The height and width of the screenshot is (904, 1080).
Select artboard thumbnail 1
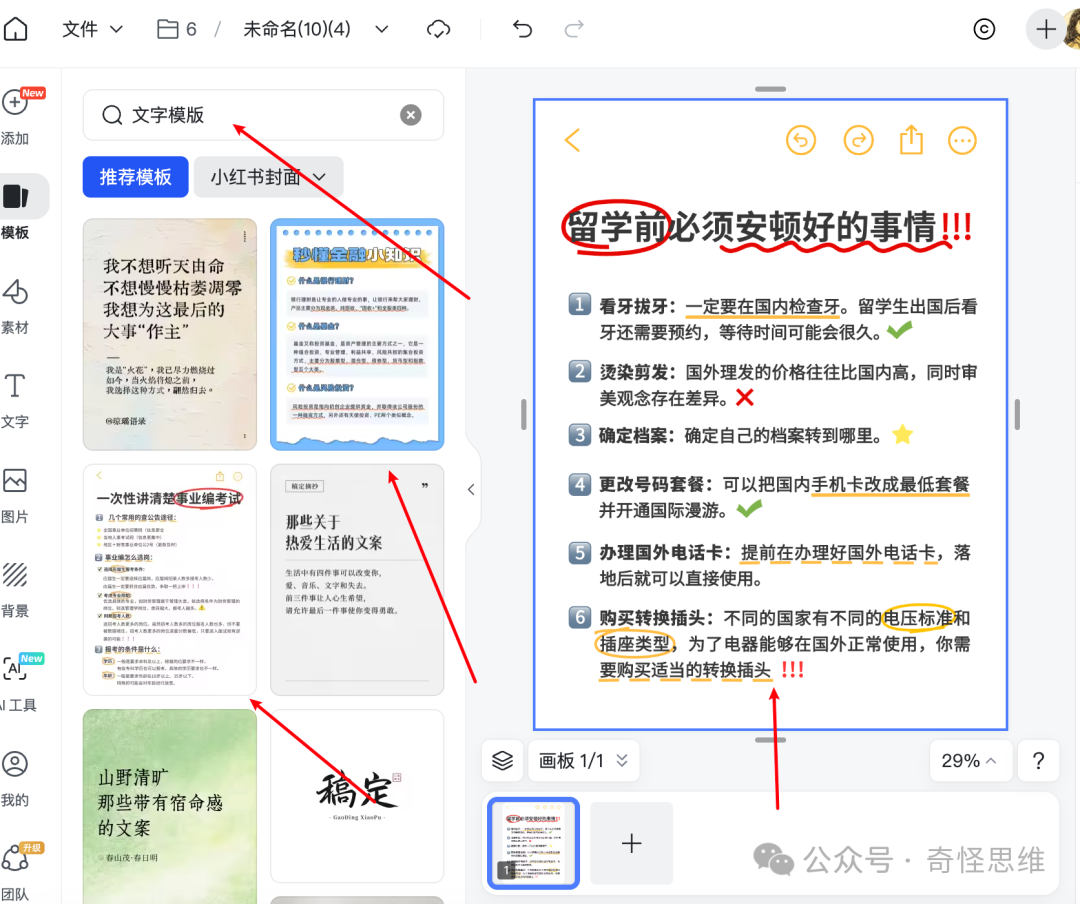(x=533, y=843)
